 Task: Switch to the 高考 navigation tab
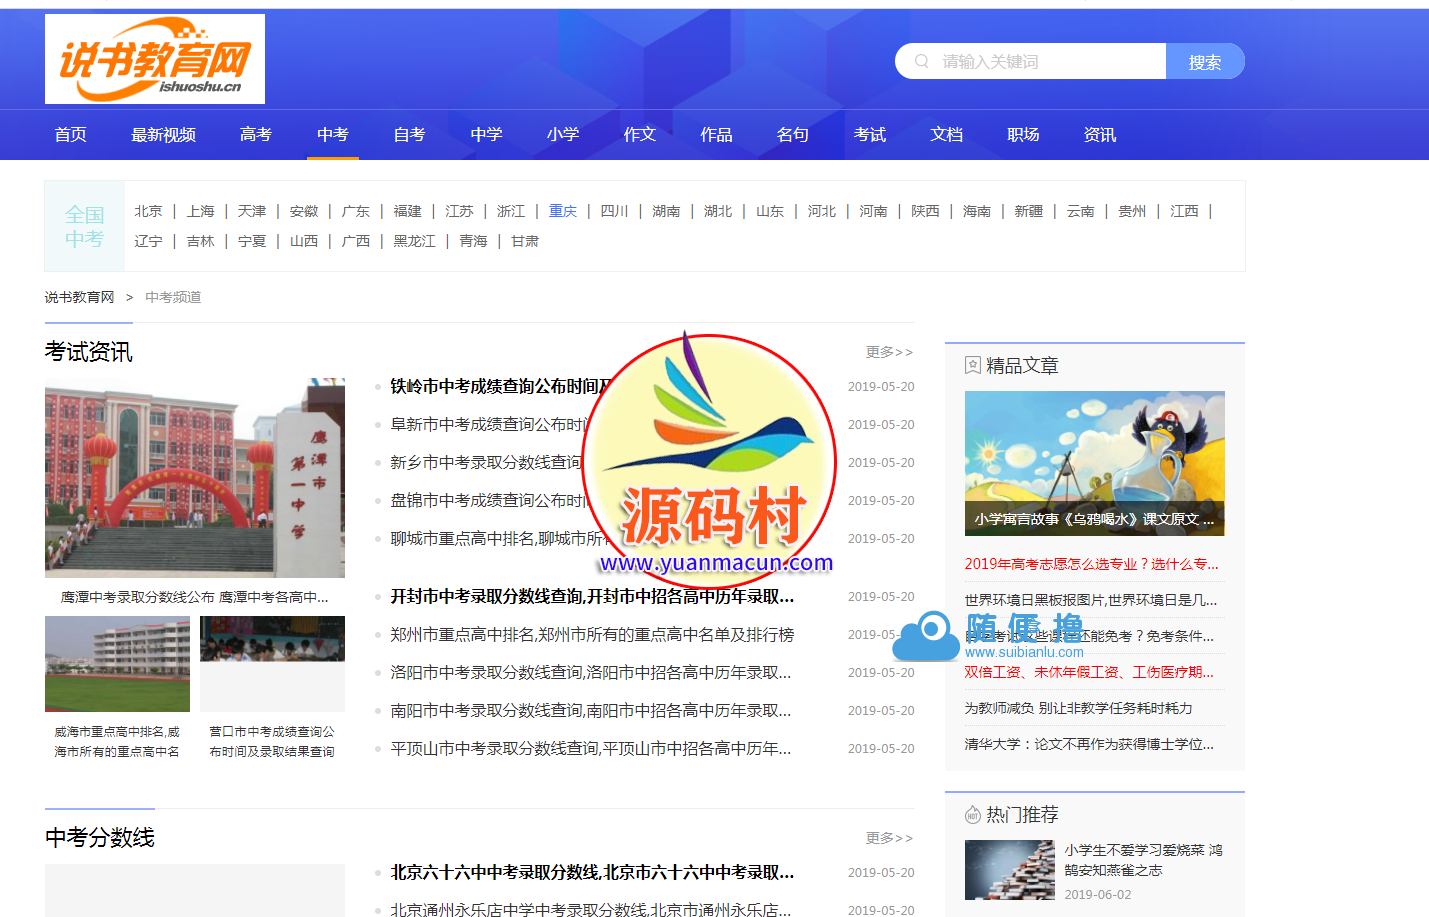(256, 135)
